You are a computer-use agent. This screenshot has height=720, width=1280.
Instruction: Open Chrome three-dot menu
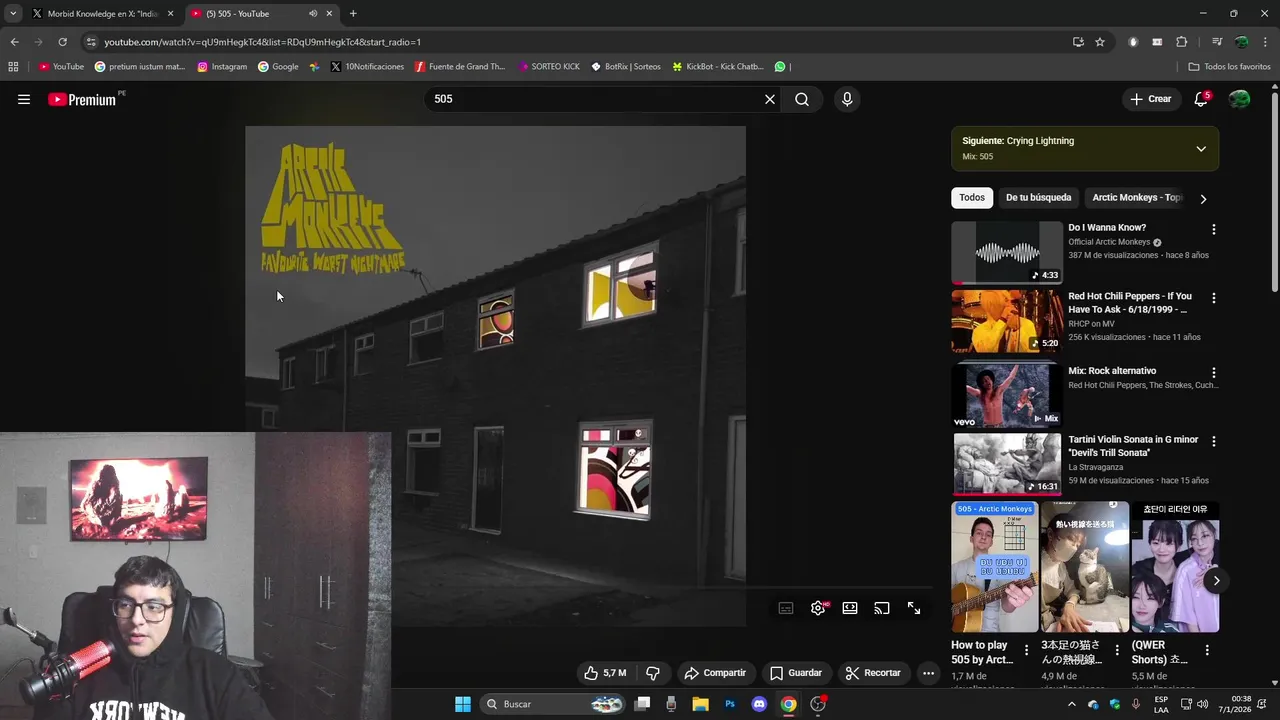pyautogui.click(x=1266, y=42)
